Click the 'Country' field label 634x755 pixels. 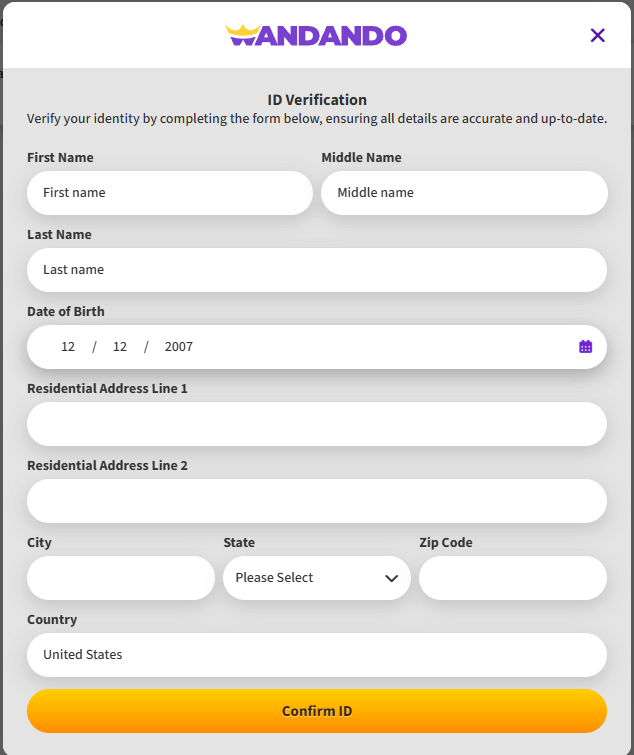click(x=52, y=619)
